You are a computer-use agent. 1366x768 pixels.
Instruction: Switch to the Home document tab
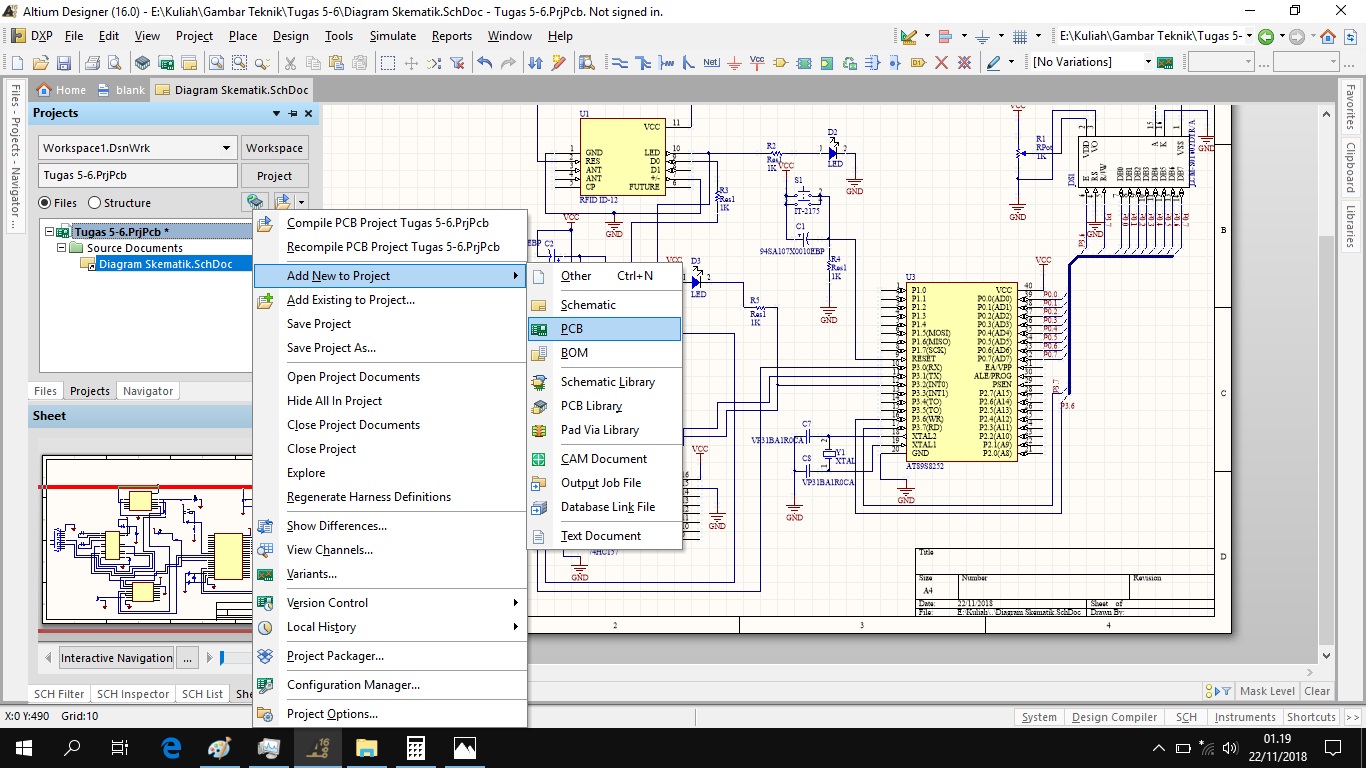[61, 90]
